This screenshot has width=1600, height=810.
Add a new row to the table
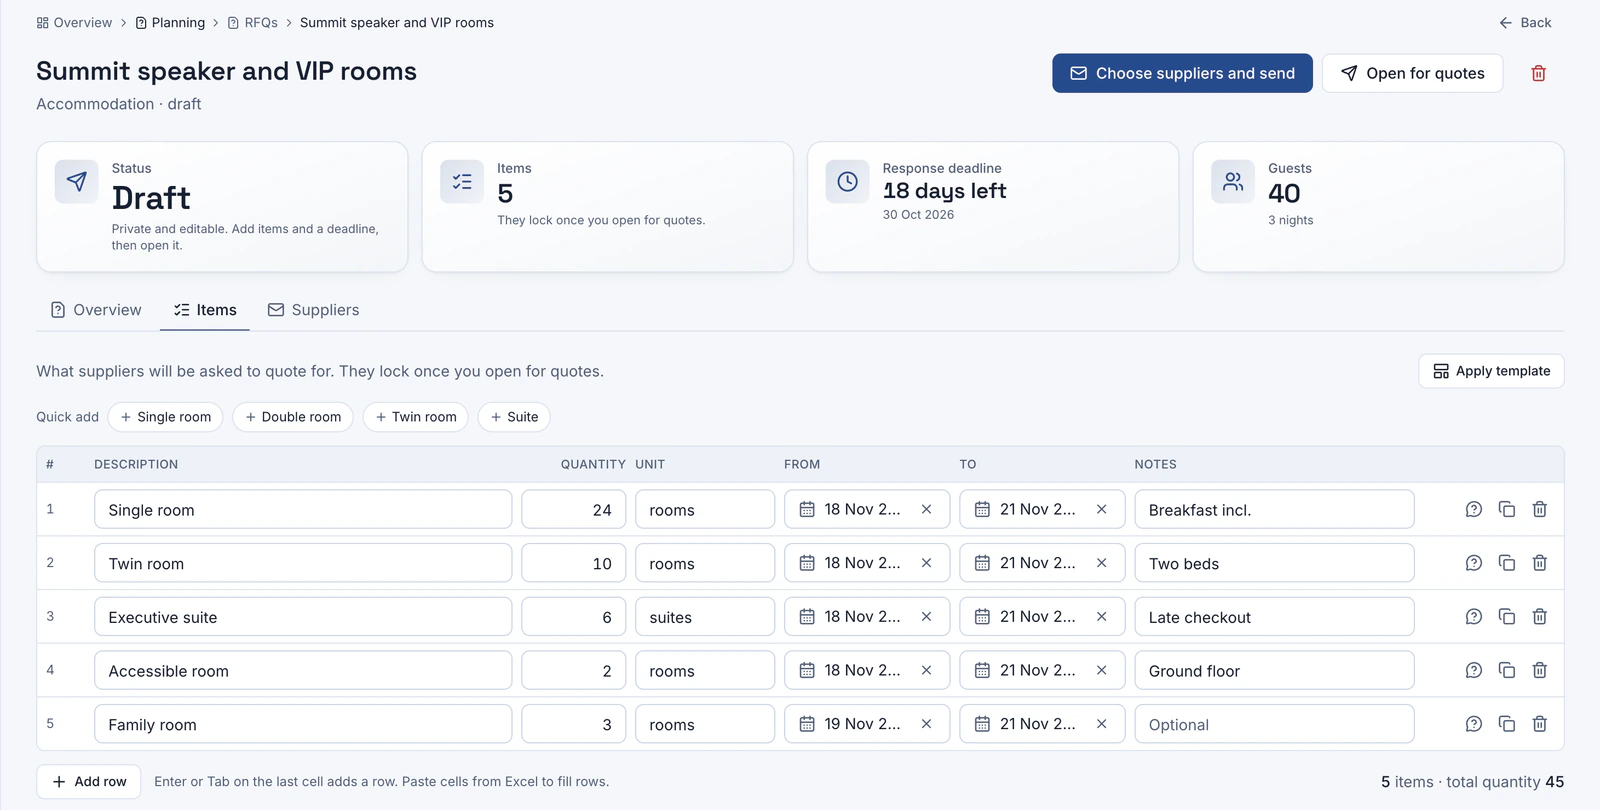point(89,782)
